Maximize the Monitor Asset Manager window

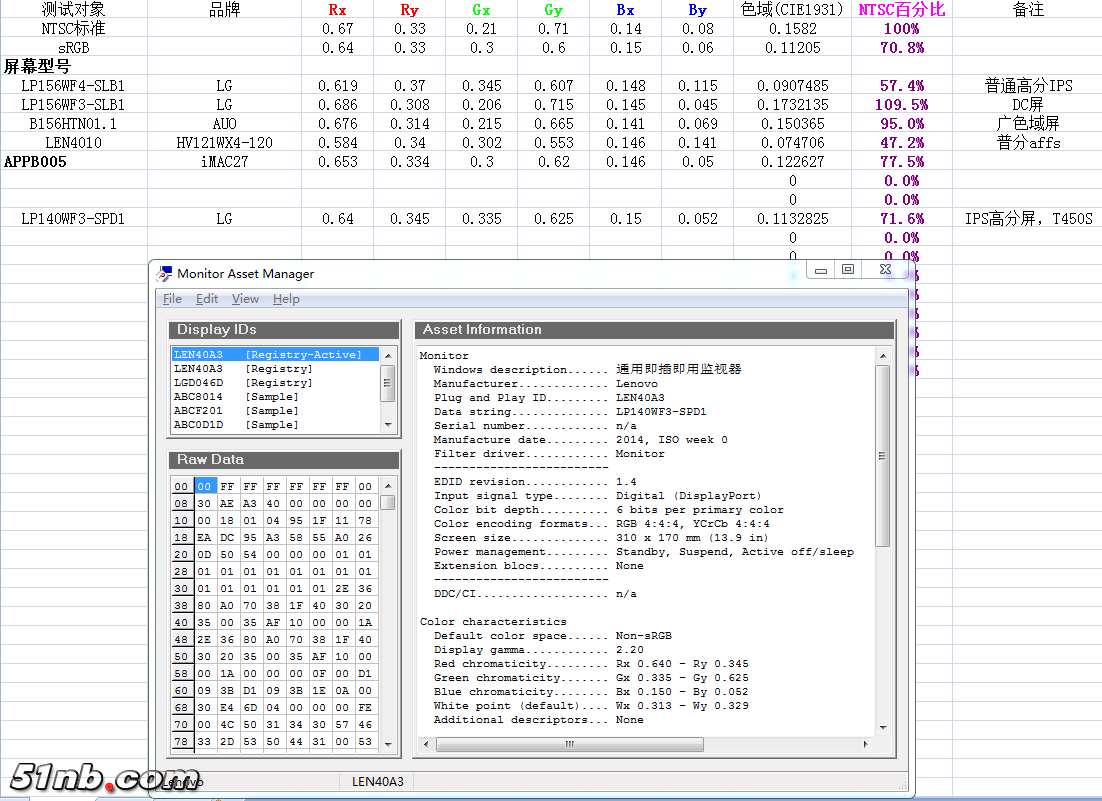pos(848,270)
